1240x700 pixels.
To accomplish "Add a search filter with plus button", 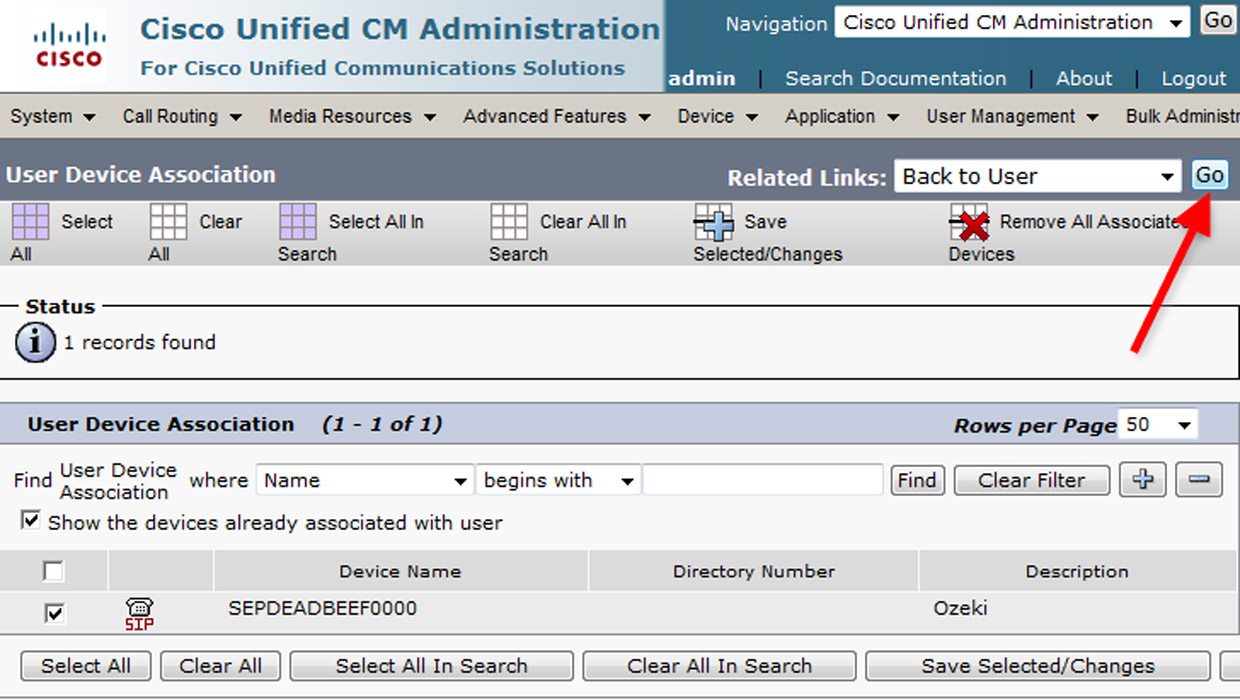I will (x=1143, y=480).
